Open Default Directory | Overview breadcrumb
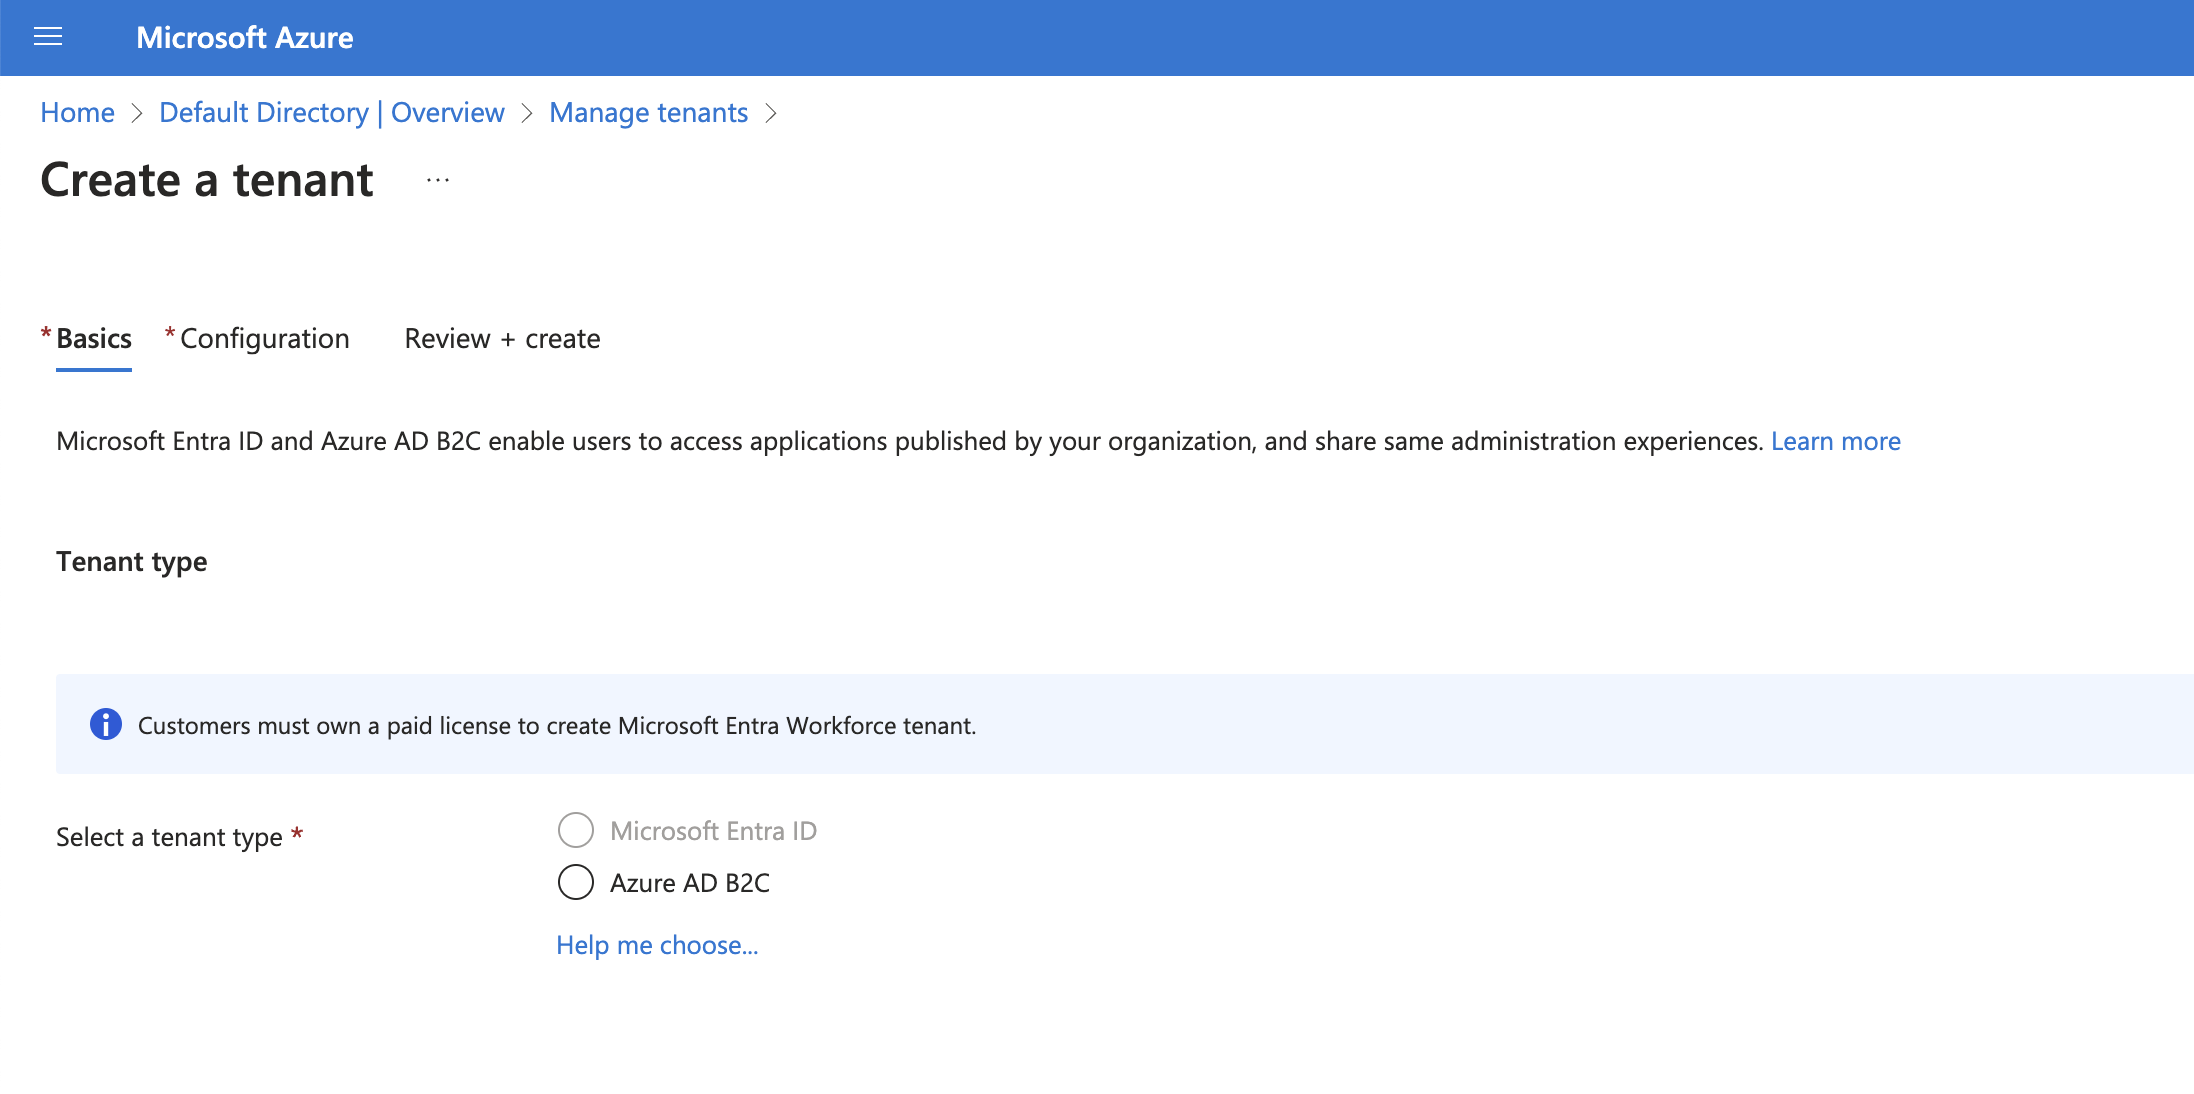The image size is (2194, 1094). coord(331,113)
